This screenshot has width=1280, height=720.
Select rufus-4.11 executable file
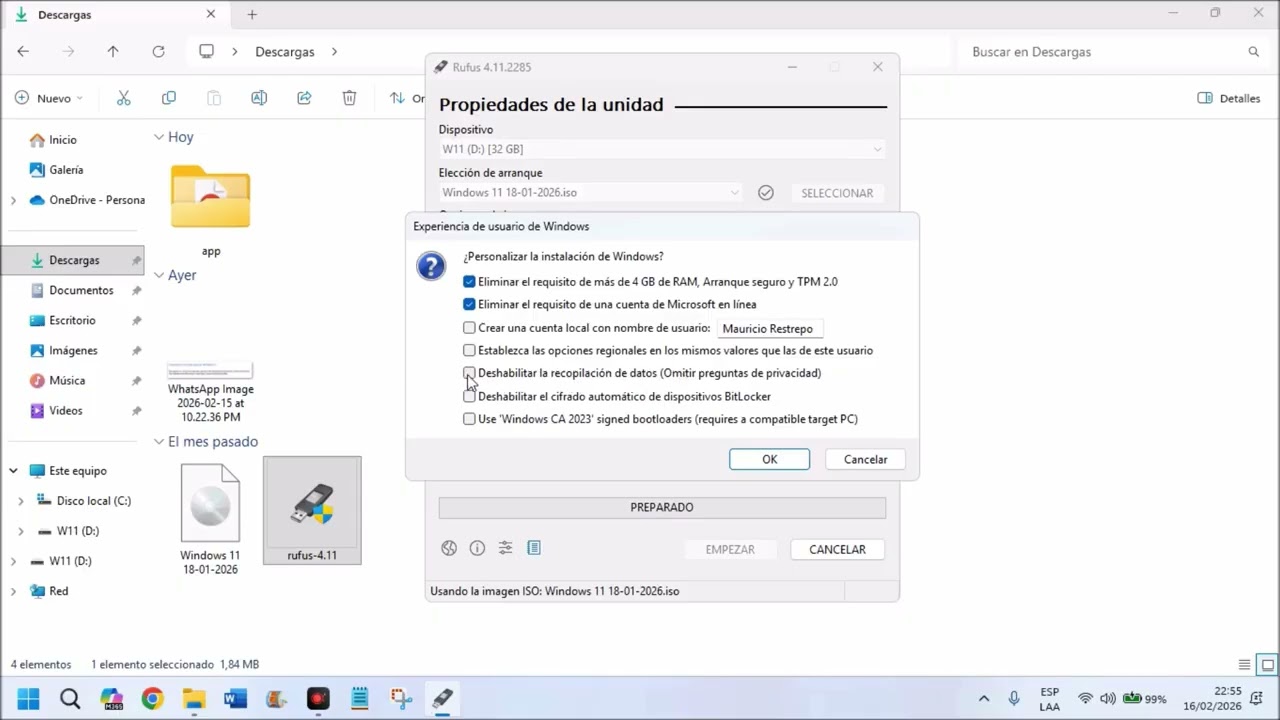[x=312, y=510]
